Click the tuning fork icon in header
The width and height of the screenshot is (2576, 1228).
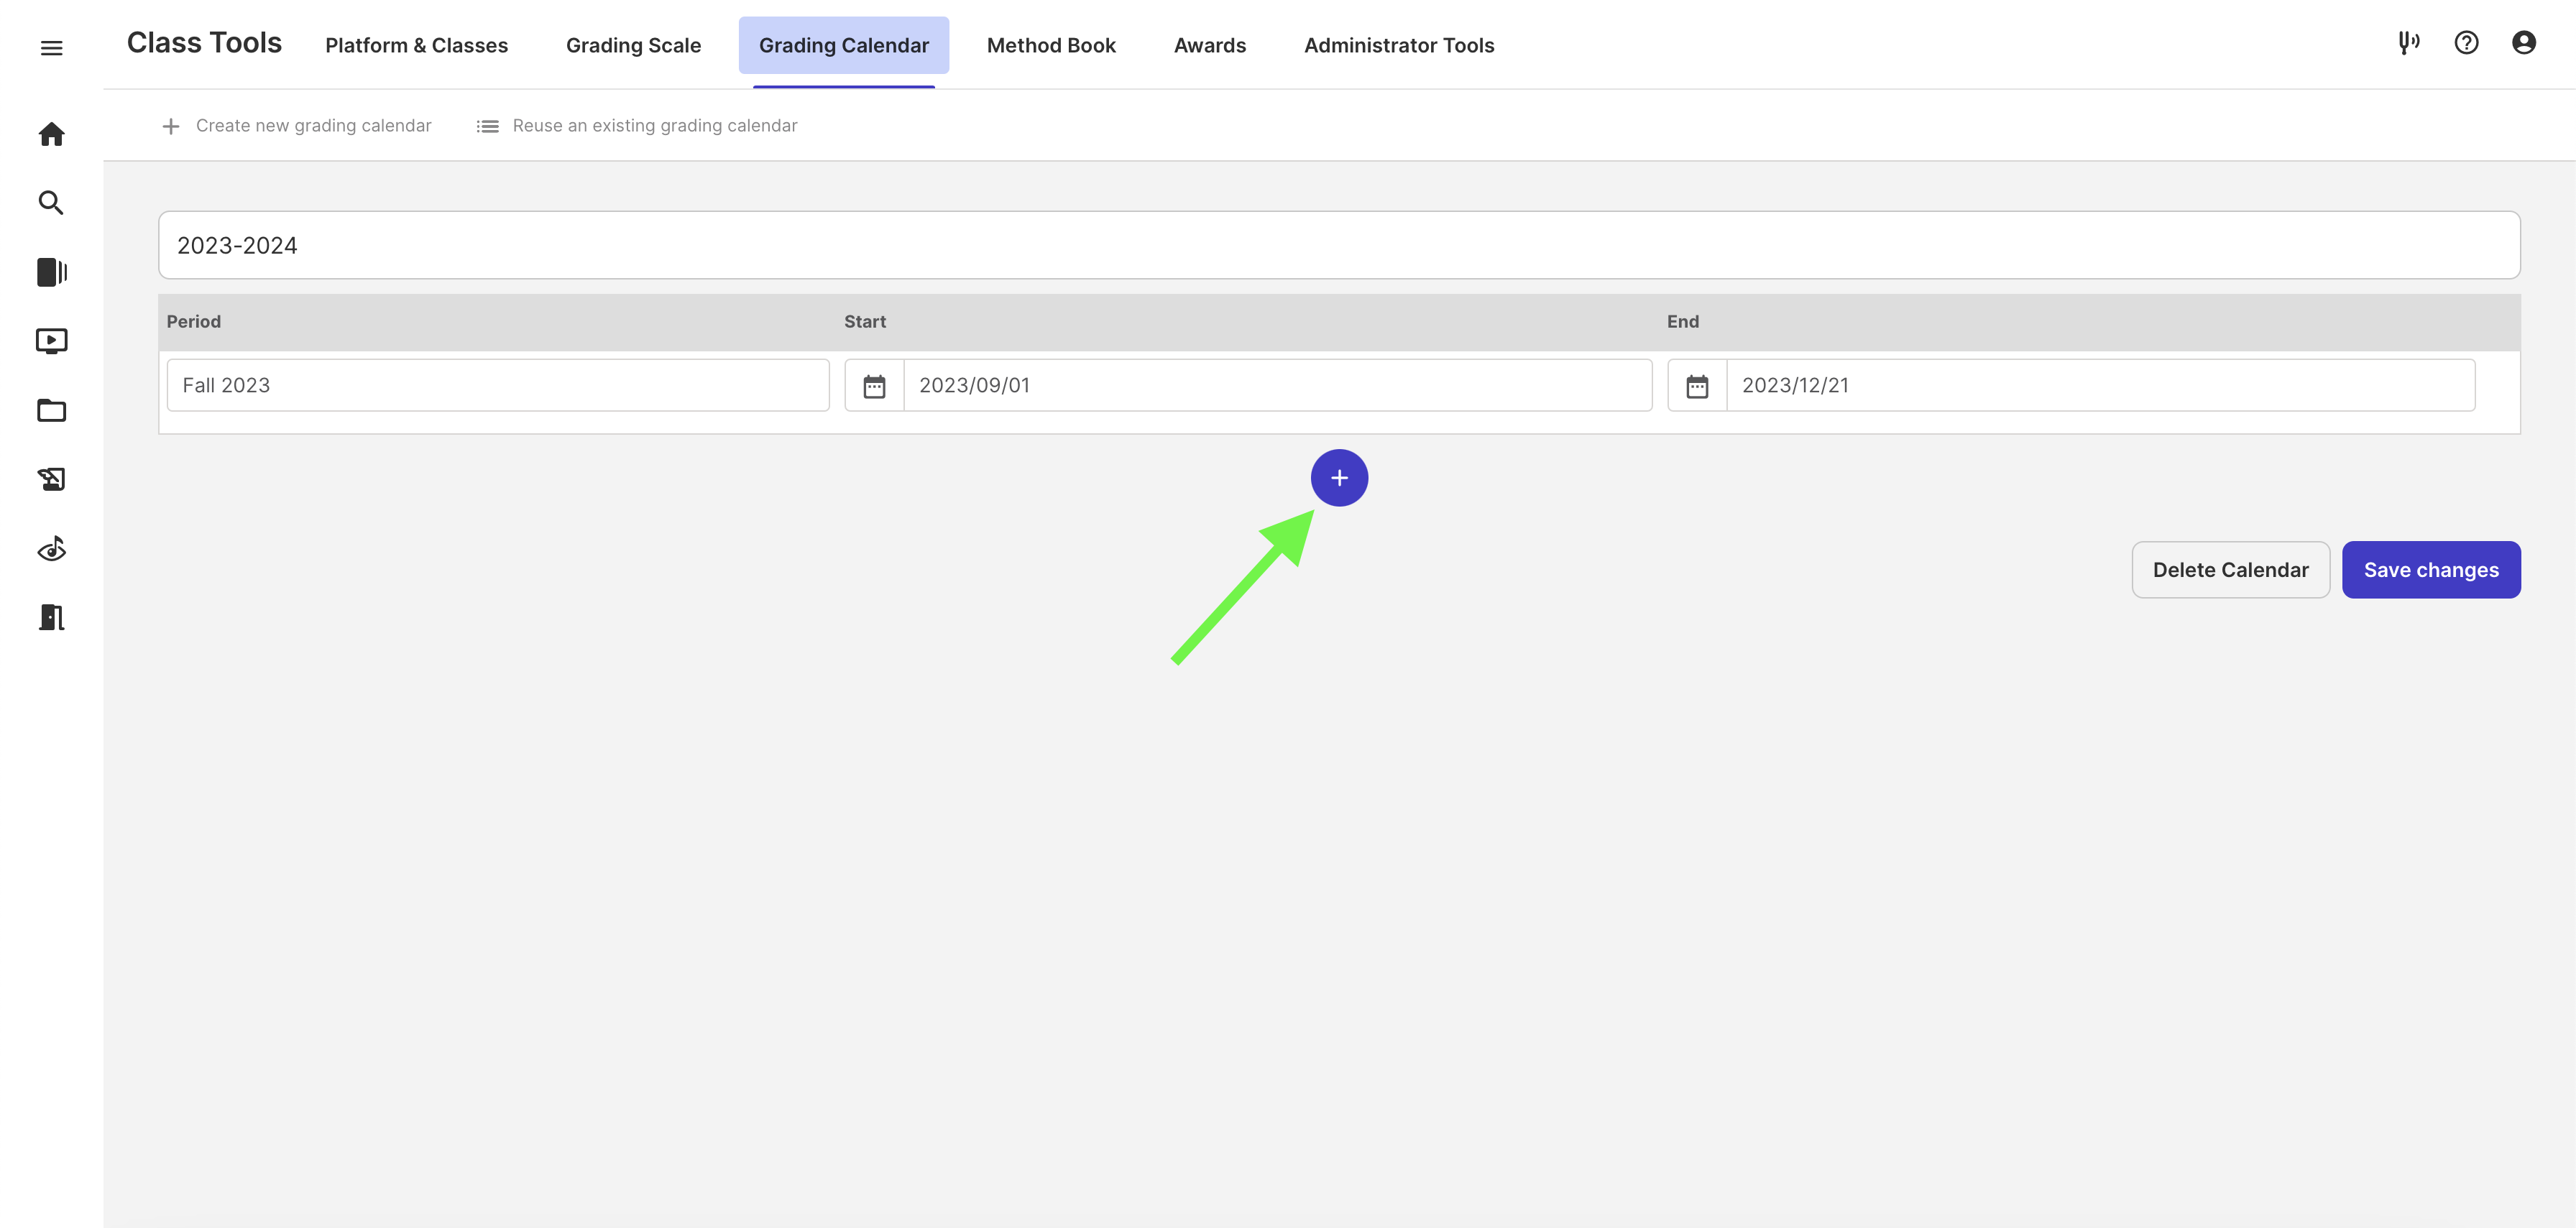click(2408, 43)
